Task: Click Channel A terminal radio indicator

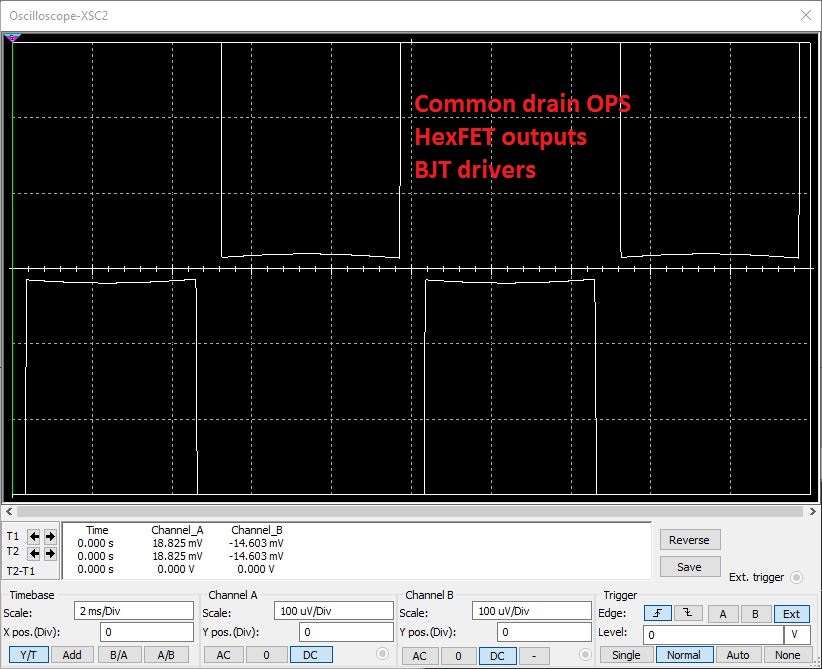Action: coord(383,653)
